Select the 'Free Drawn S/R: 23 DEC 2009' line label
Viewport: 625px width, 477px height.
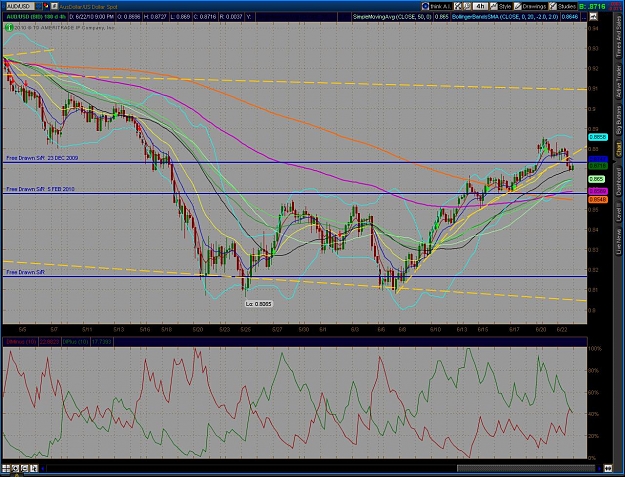point(42,158)
